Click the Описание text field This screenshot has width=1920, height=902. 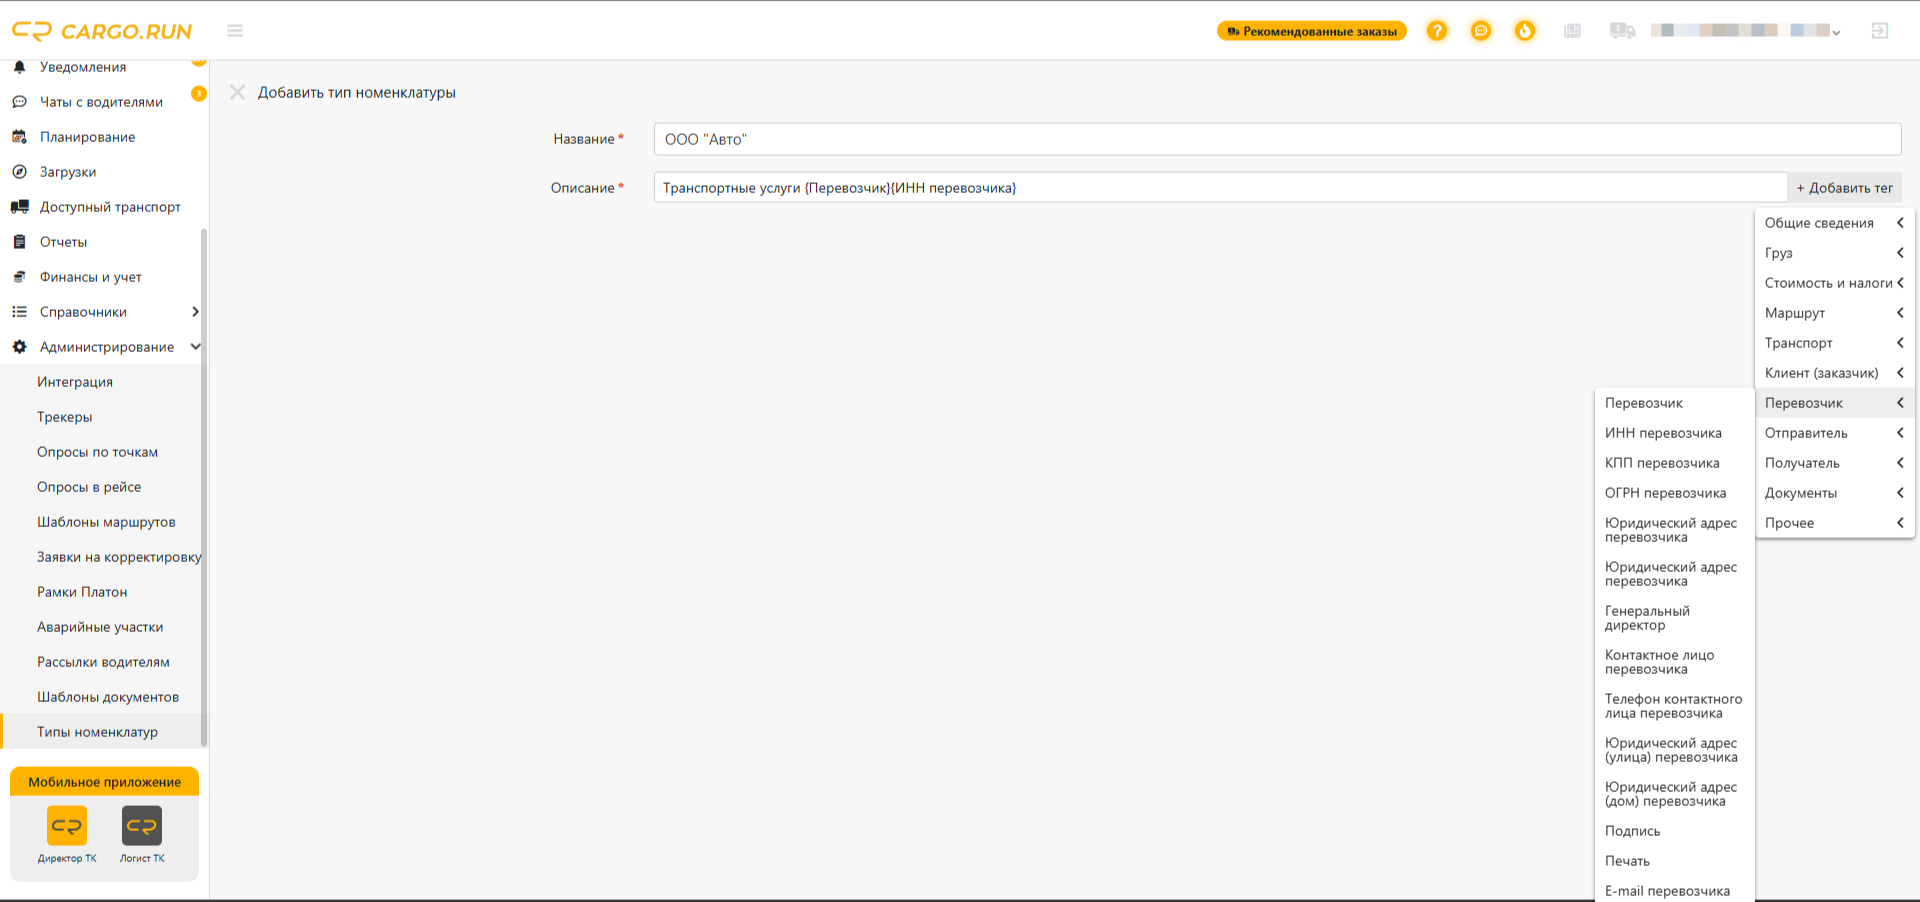pos(1220,188)
